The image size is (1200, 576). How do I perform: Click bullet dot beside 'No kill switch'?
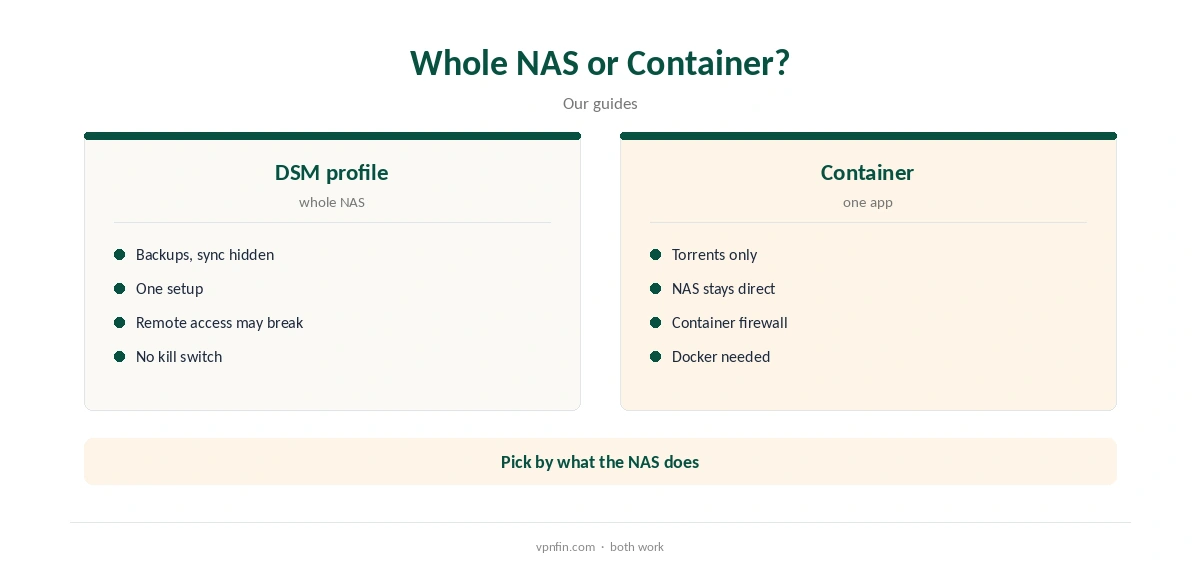(x=120, y=356)
